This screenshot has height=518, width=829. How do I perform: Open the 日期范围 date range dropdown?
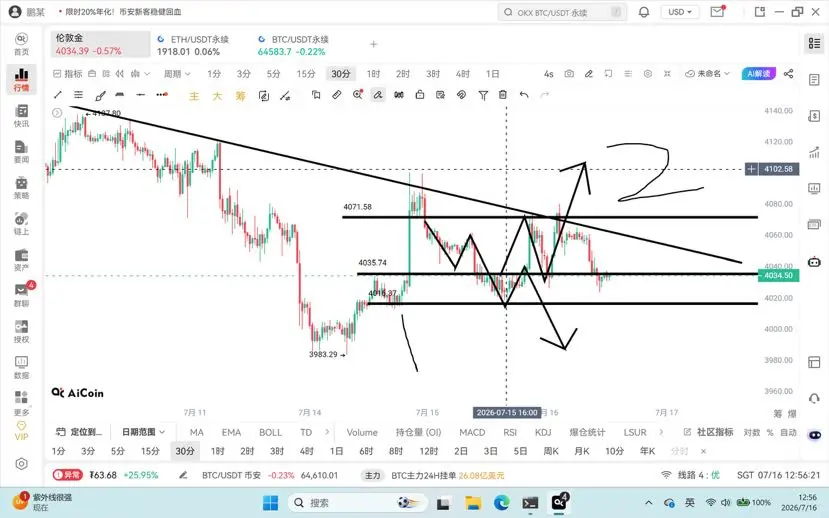click(x=143, y=432)
